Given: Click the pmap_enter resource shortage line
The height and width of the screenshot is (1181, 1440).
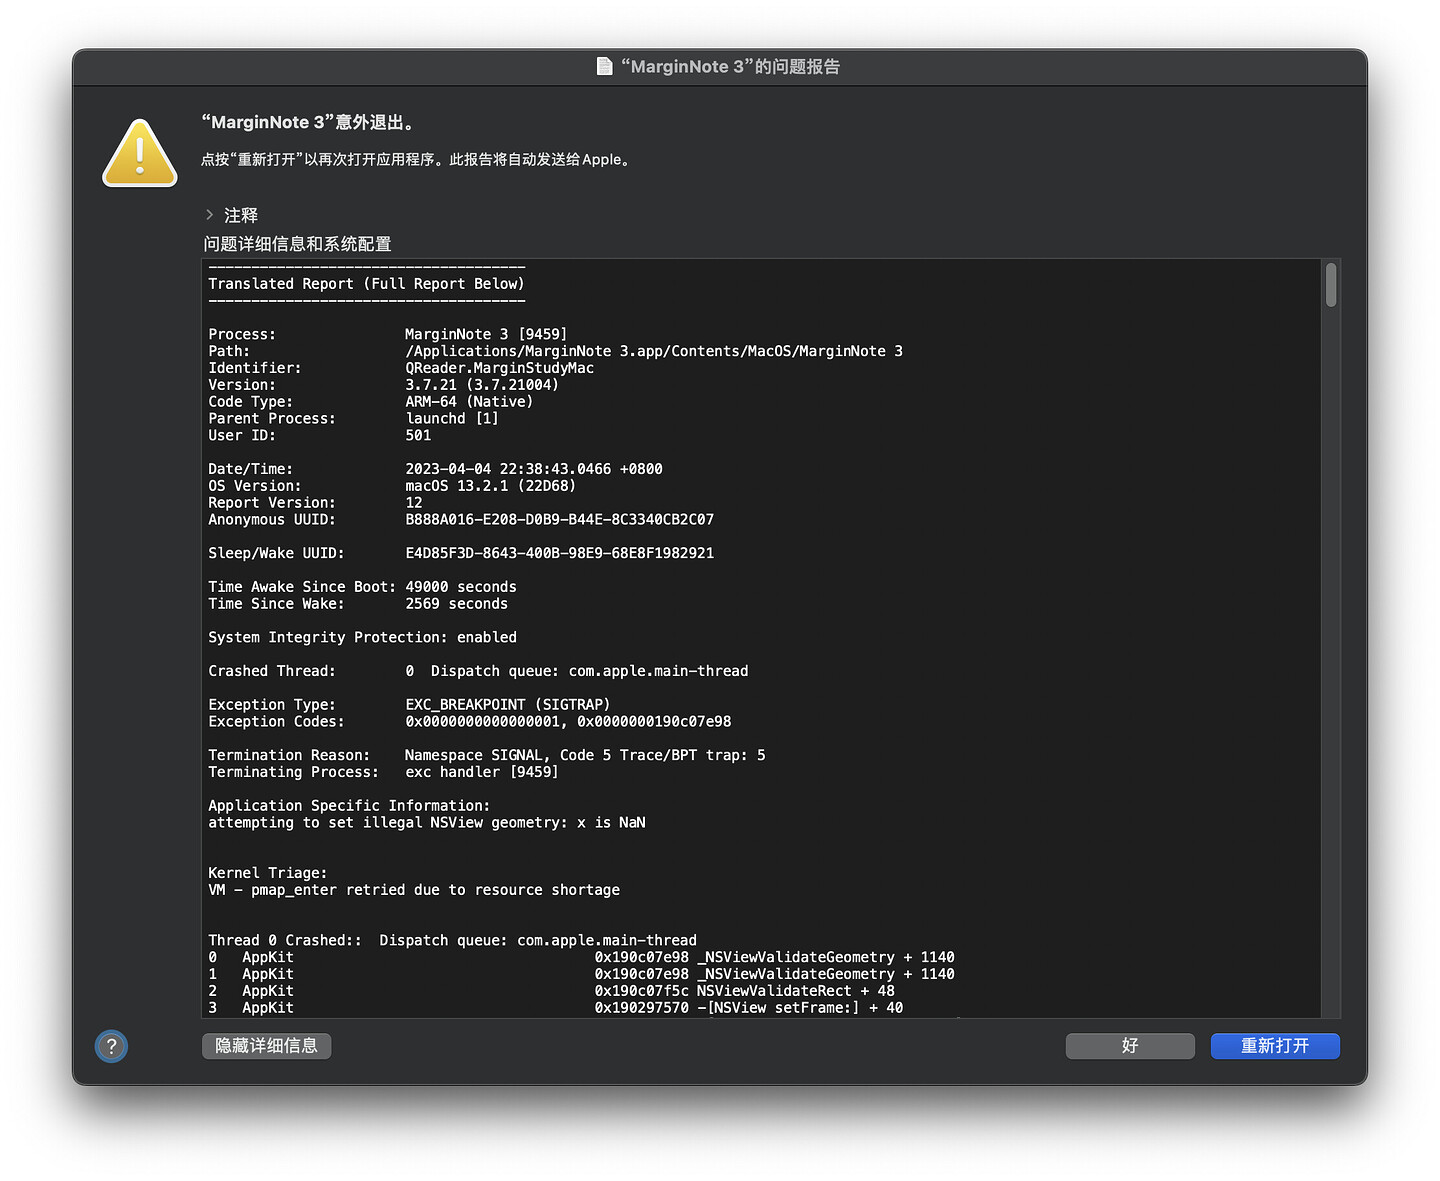Looking at the screenshot, I should (414, 890).
